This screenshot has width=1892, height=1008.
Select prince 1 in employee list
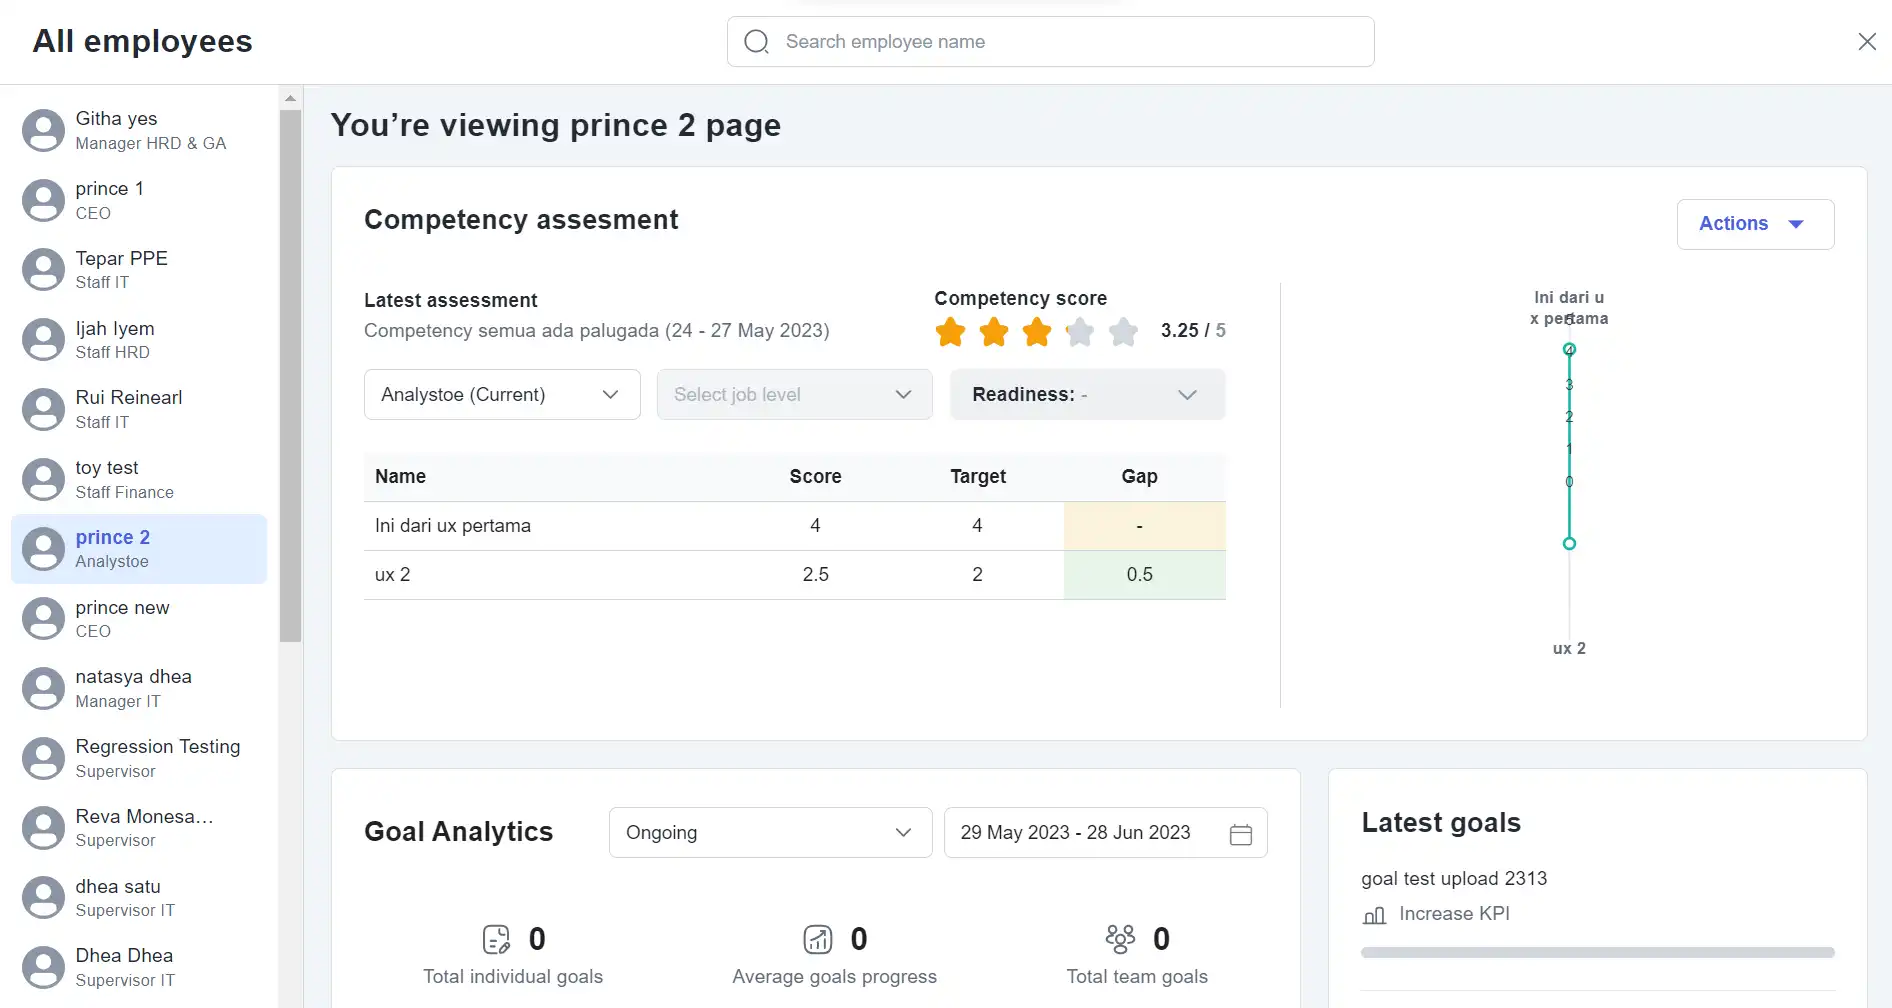(x=139, y=201)
